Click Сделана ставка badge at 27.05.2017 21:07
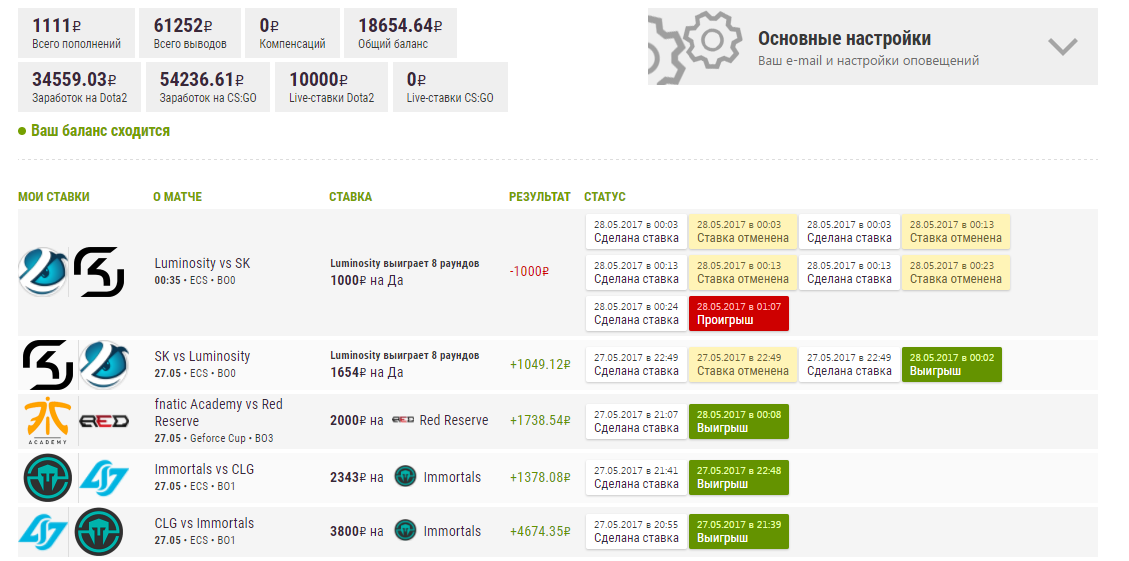 [x=636, y=421]
